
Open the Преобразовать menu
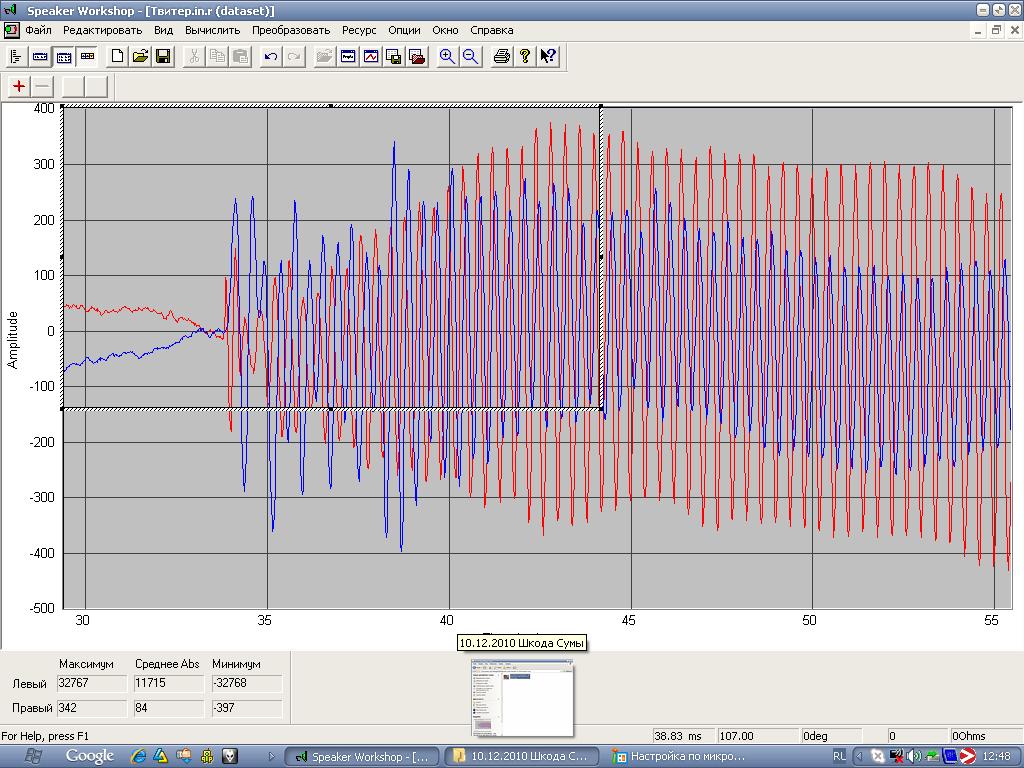(291, 30)
